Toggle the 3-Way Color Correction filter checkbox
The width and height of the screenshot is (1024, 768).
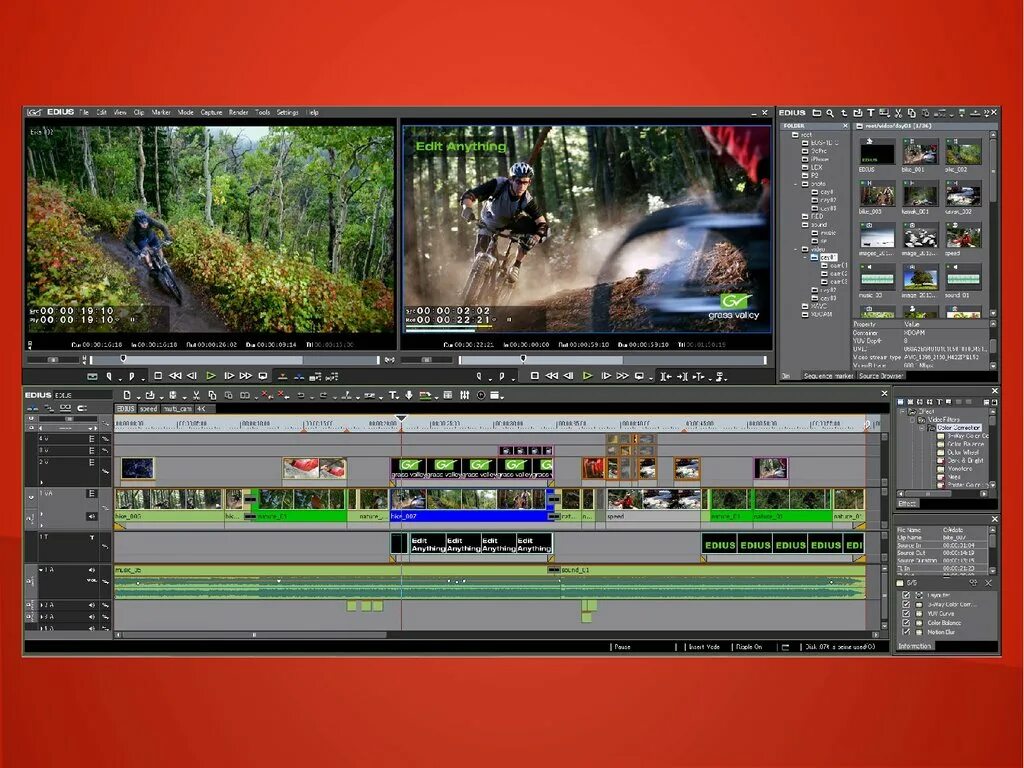pos(906,605)
